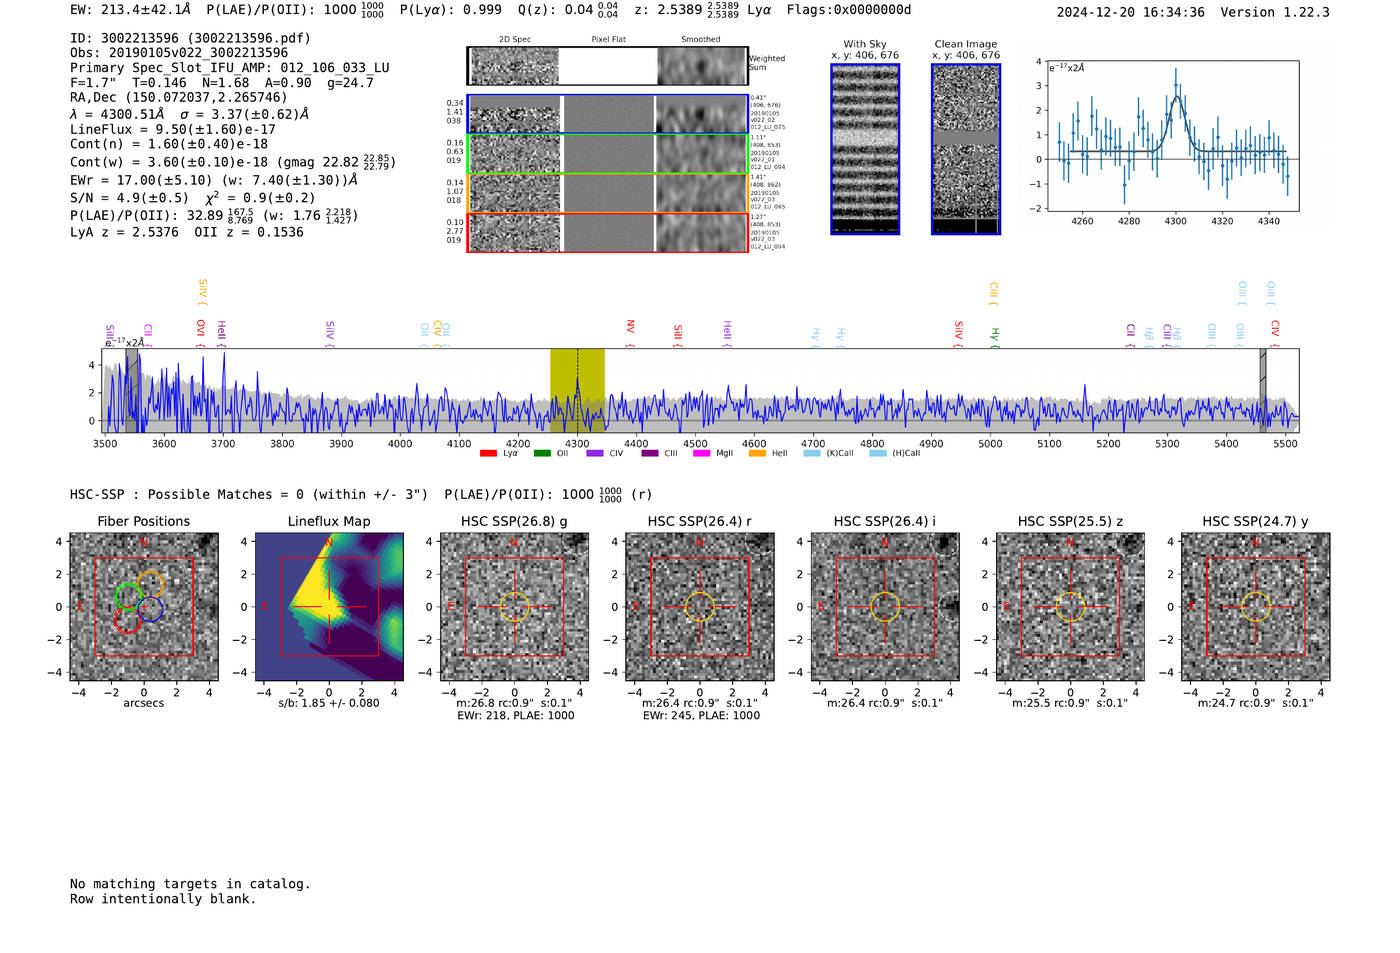The width and height of the screenshot is (1400, 953).
Task: Click the EWr: 245, PLAE: 1000 label
Action: (701, 716)
